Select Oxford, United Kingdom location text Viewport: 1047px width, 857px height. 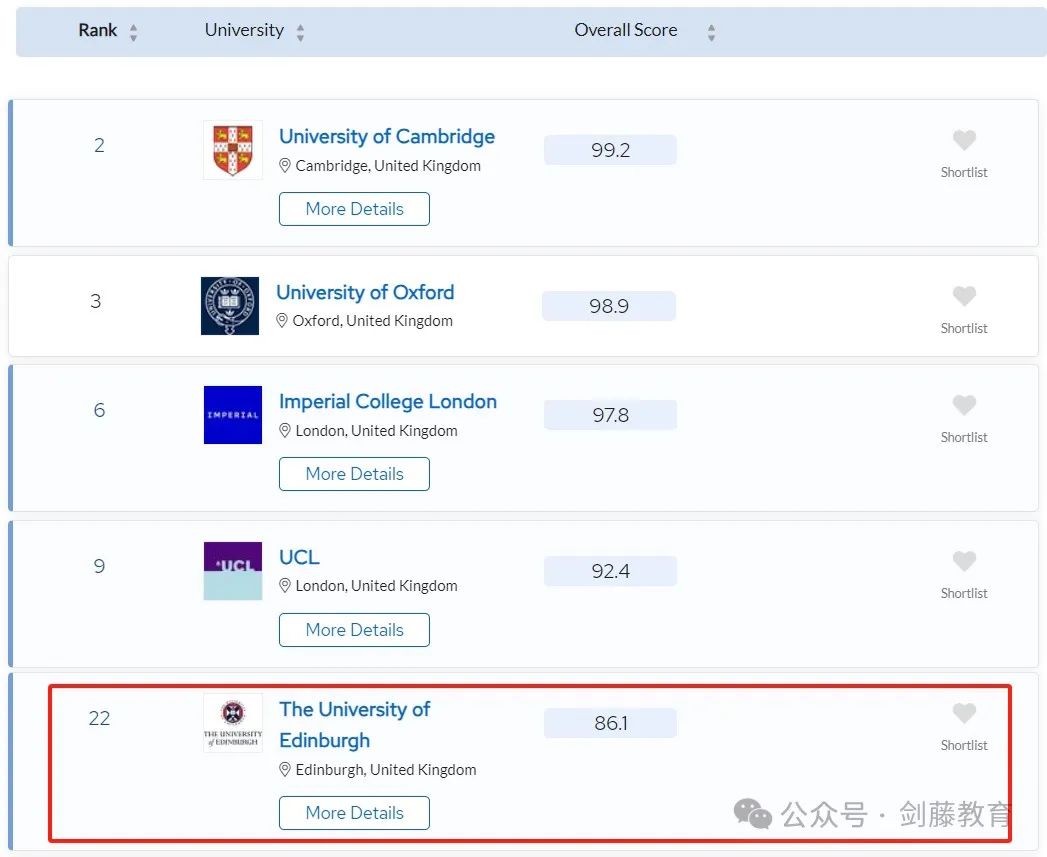click(373, 321)
